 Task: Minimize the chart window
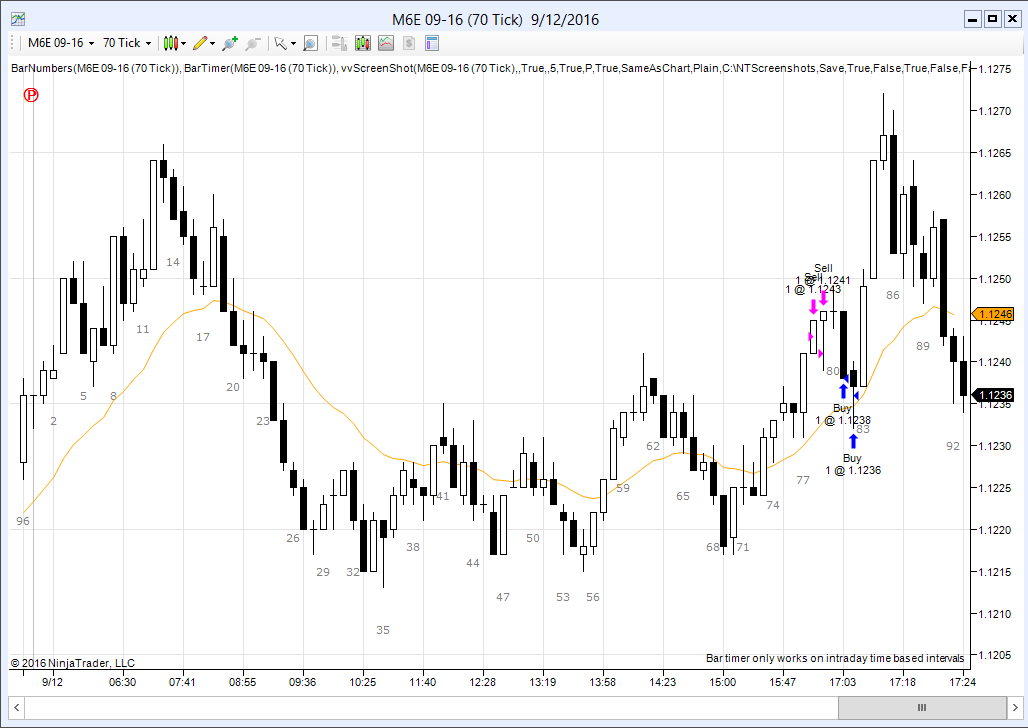click(x=973, y=20)
